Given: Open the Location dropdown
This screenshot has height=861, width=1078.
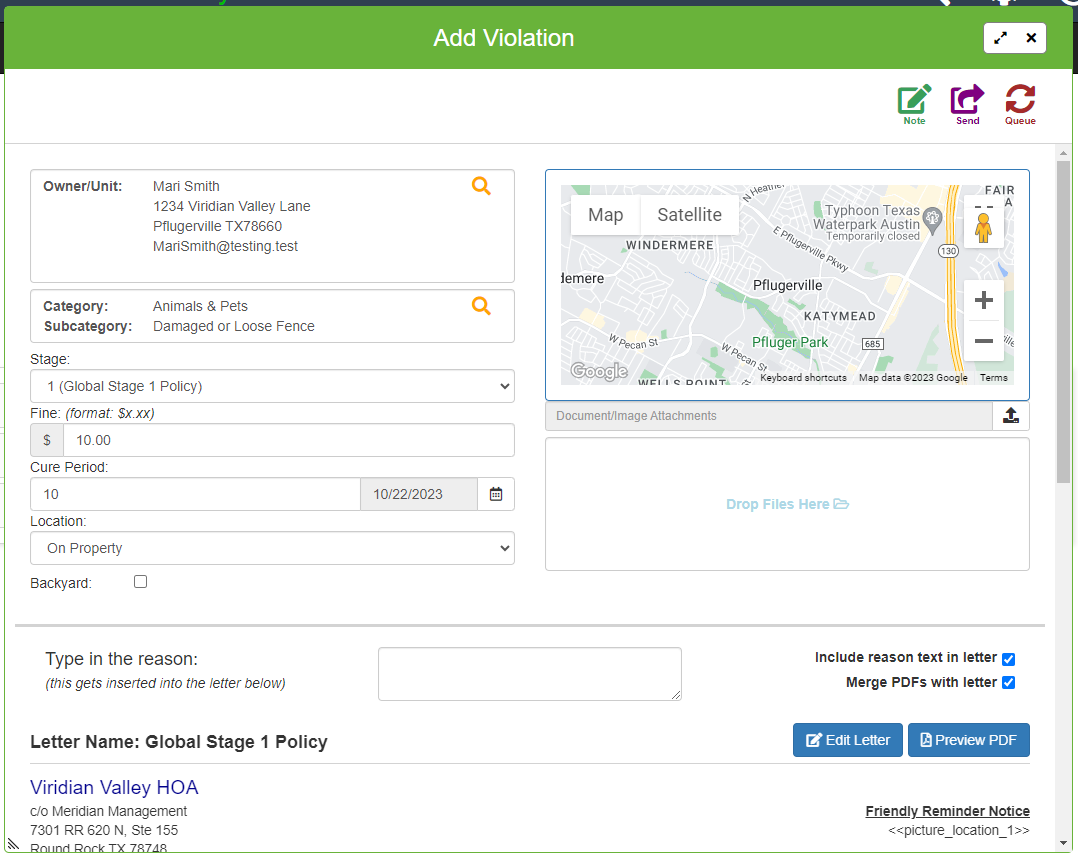Looking at the screenshot, I should [x=272, y=548].
